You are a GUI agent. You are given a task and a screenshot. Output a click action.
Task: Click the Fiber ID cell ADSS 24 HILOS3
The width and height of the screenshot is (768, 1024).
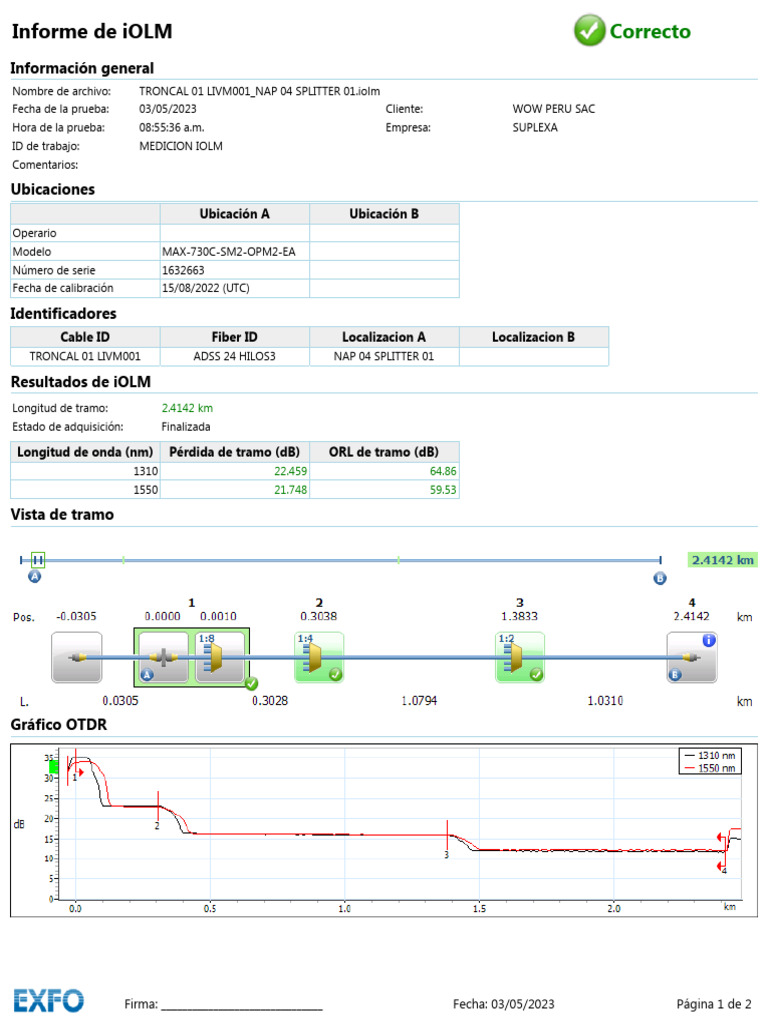(234, 357)
